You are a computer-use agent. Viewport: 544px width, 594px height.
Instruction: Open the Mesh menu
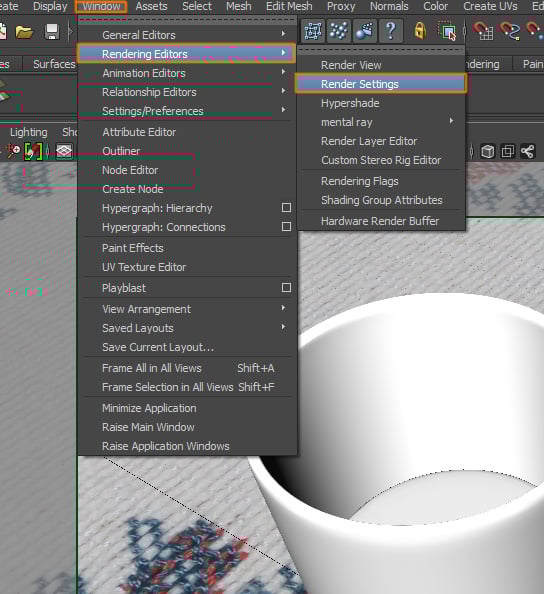pyautogui.click(x=239, y=6)
